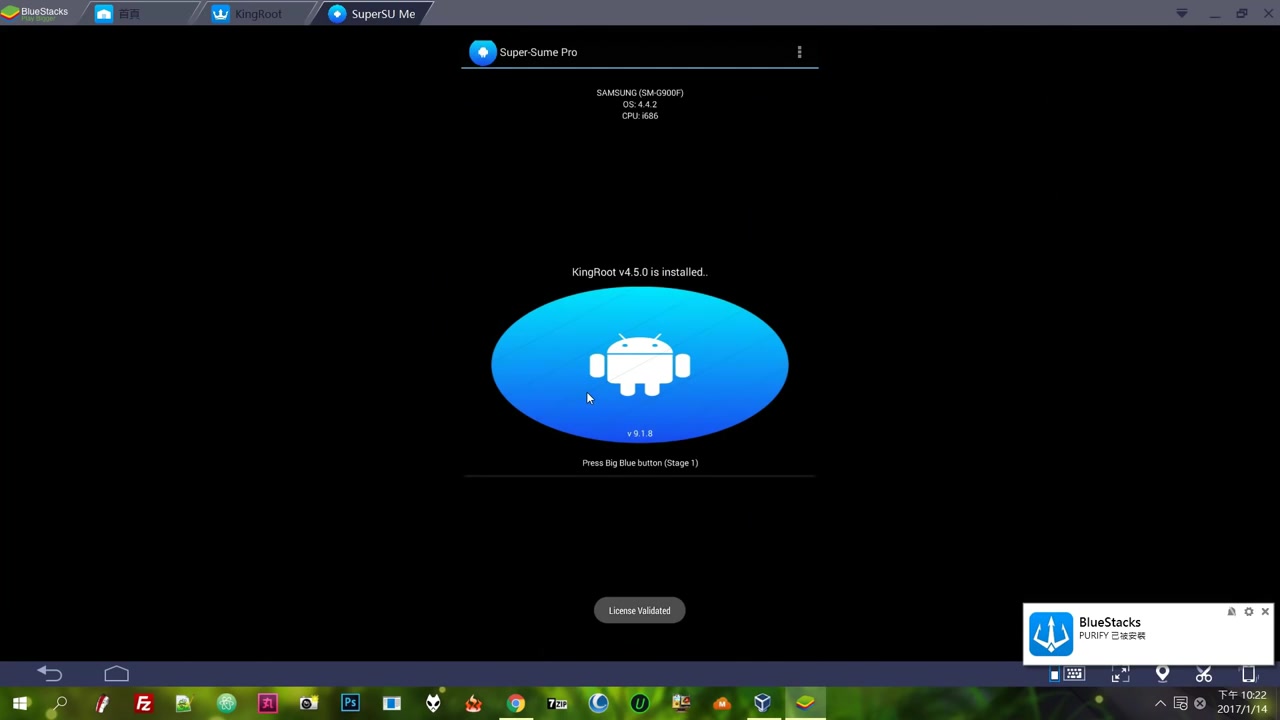Close the BlueStacks notification popup
The height and width of the screenshot is (720, 1280).
[1265, 611]
